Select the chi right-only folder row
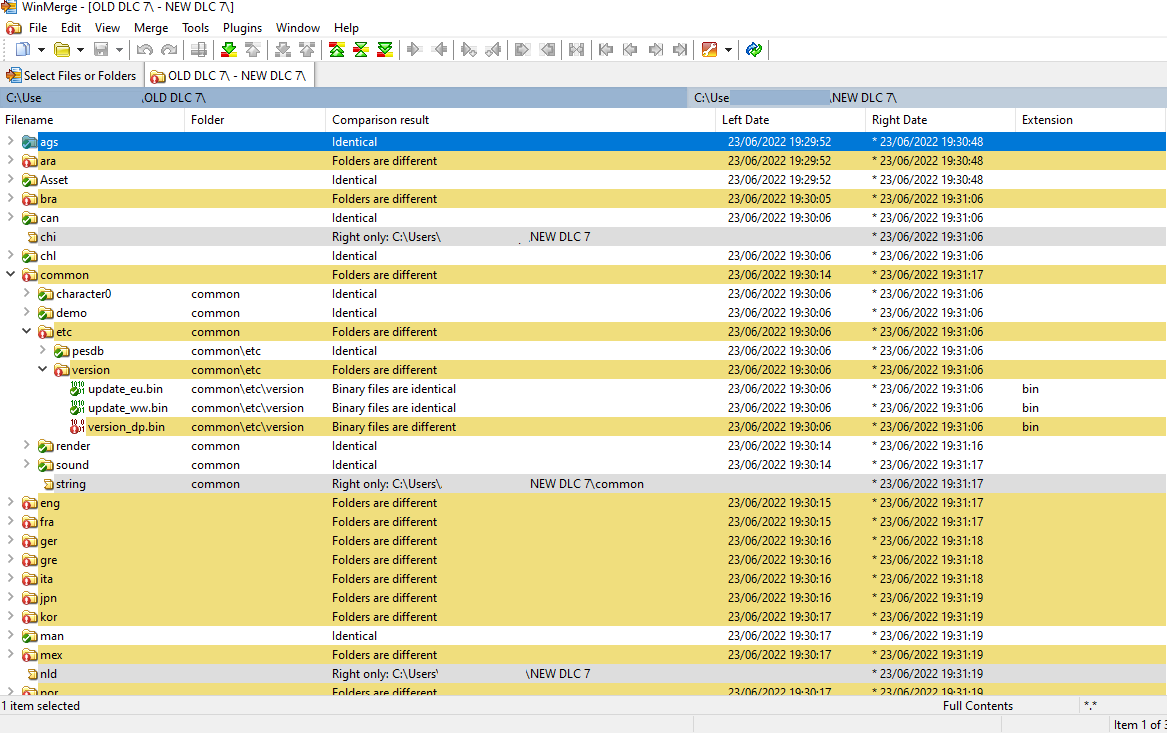1167x733 pixels. point(584,237)
